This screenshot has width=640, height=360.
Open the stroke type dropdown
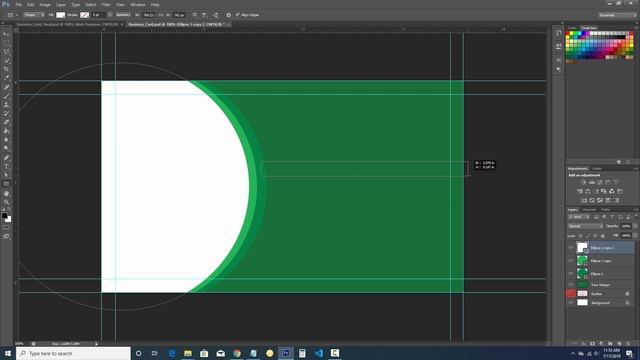point(123,15)
